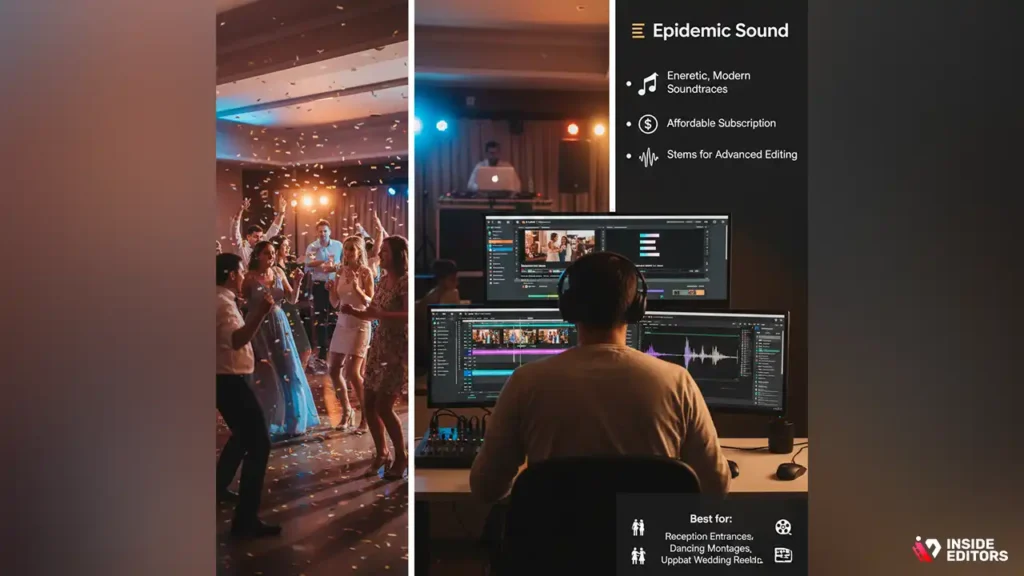Click the dollar sign subscription icon
Screen dimensions: 1024x576
tap(648, 123)
